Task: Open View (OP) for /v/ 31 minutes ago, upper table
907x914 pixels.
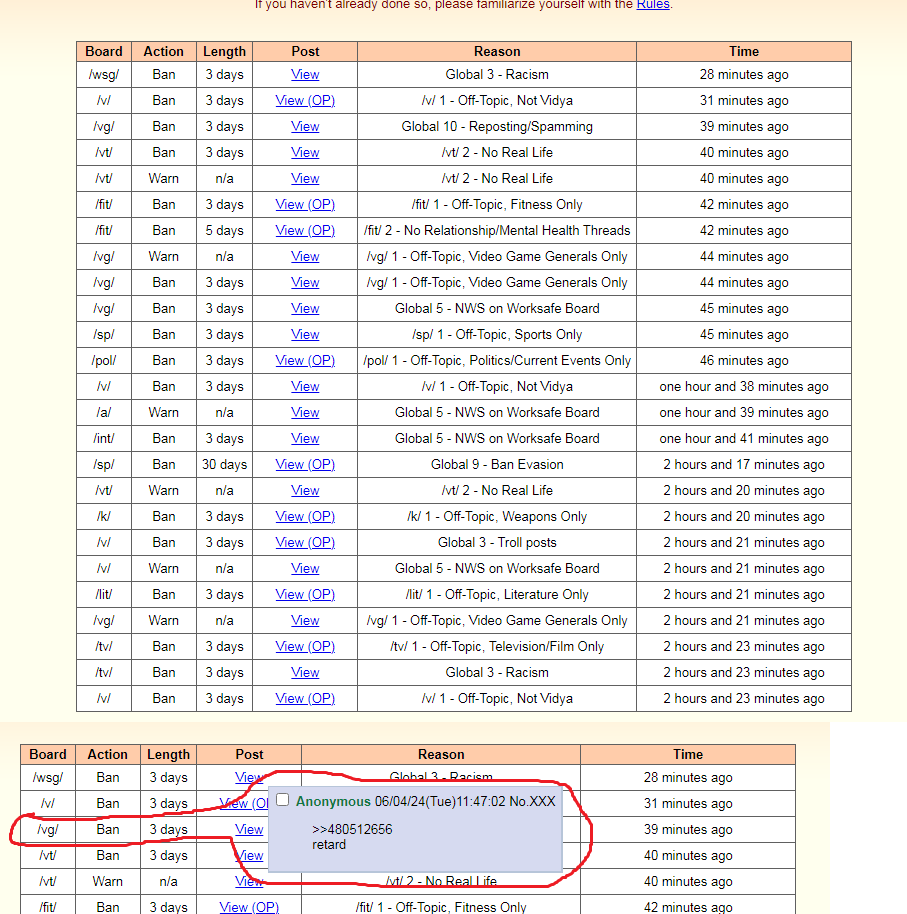Action: (305, 101)
